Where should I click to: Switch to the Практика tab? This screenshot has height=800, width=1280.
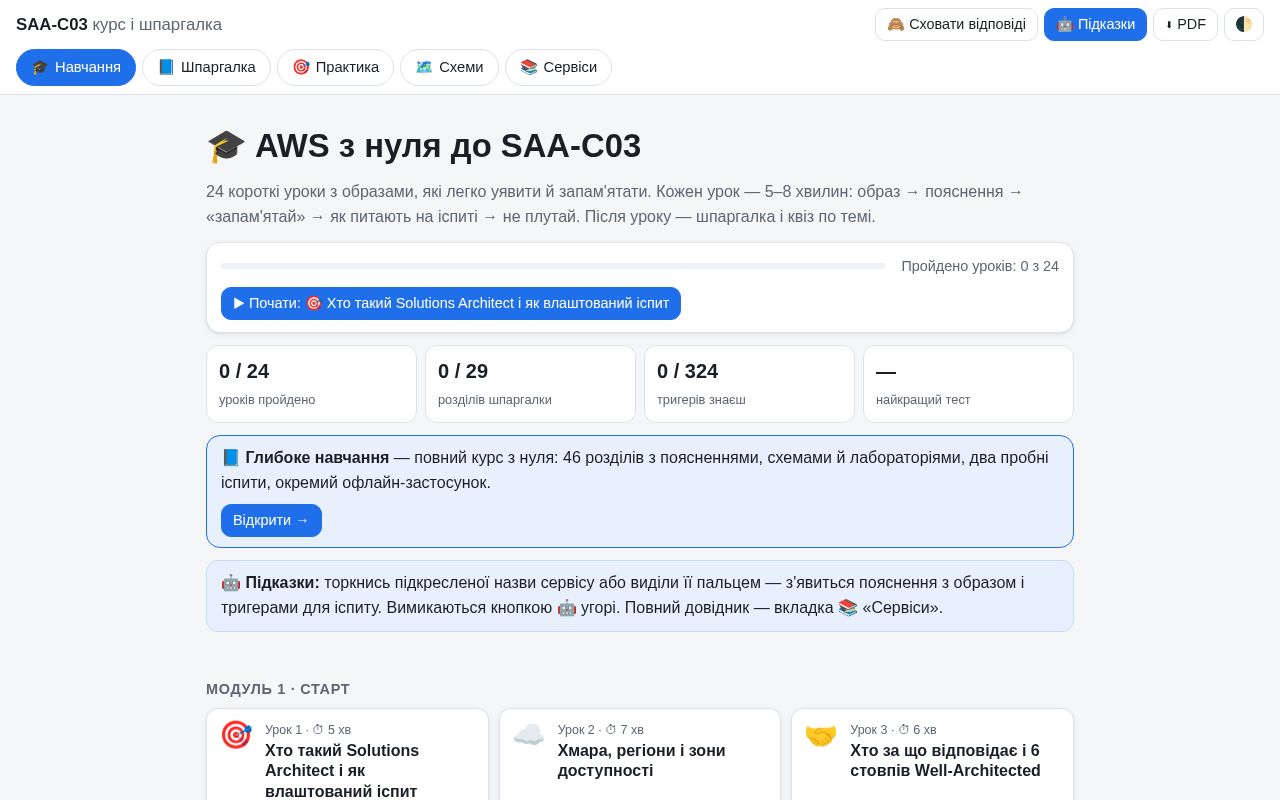[335, 67]
